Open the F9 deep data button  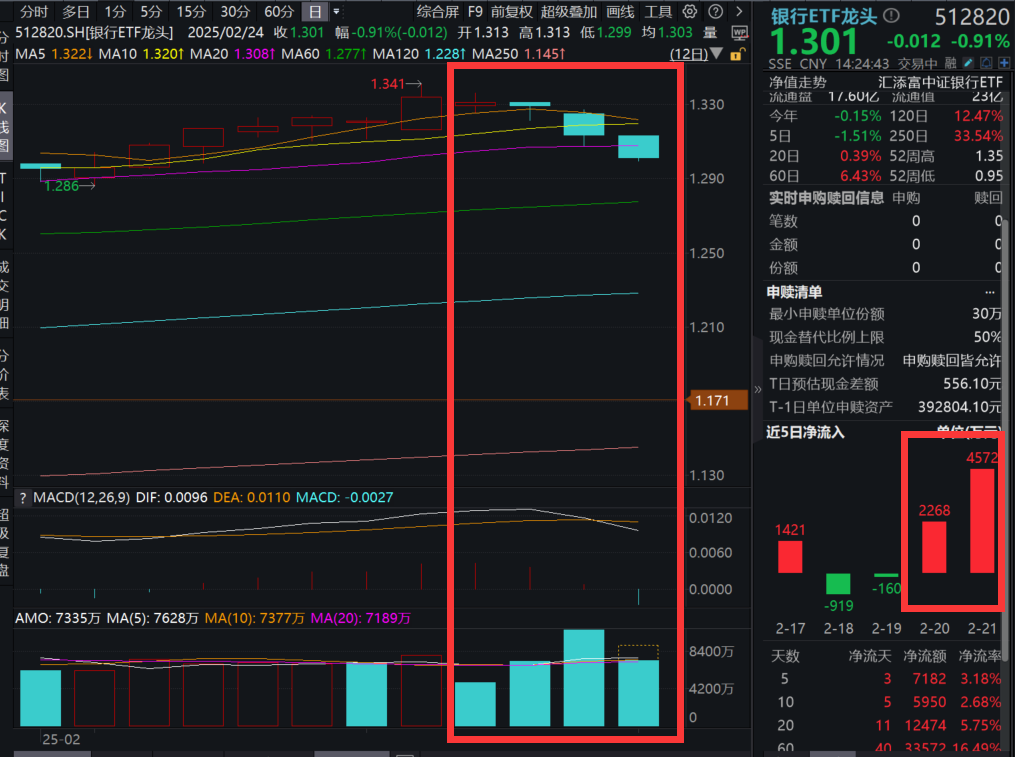(475, 12)
